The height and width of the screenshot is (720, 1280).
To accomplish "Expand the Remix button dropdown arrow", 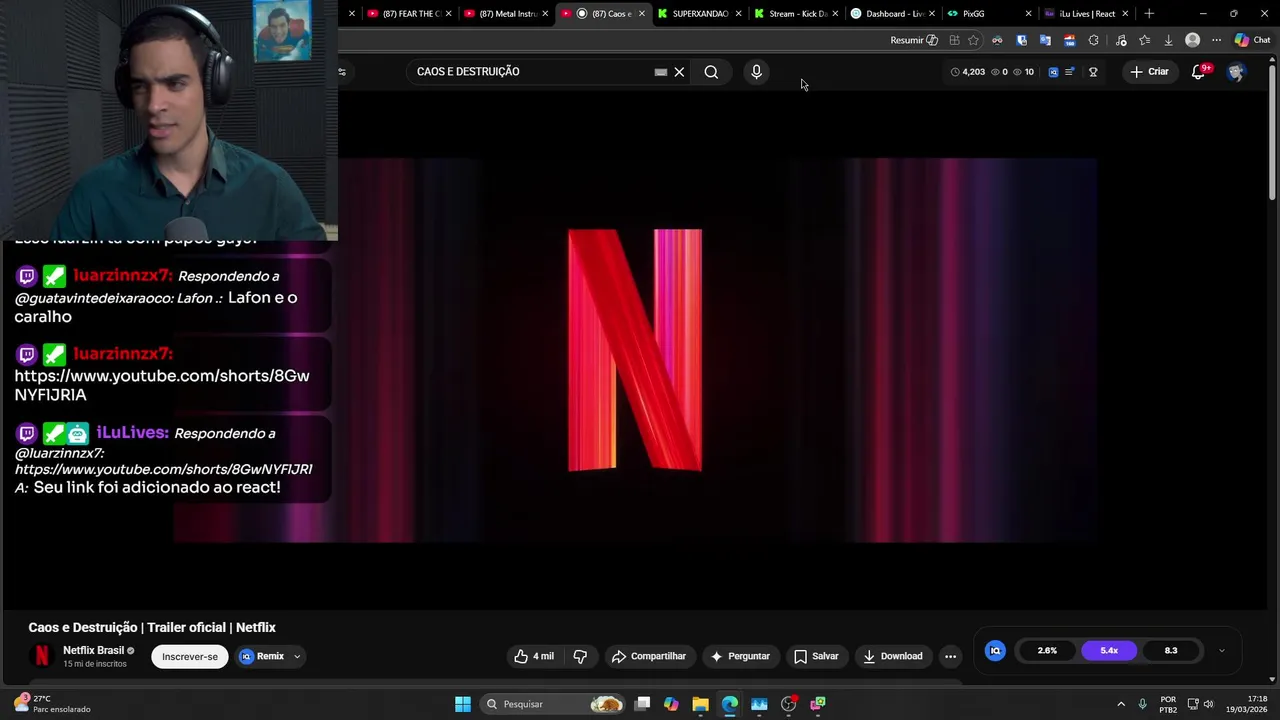I will pos(297,657).
